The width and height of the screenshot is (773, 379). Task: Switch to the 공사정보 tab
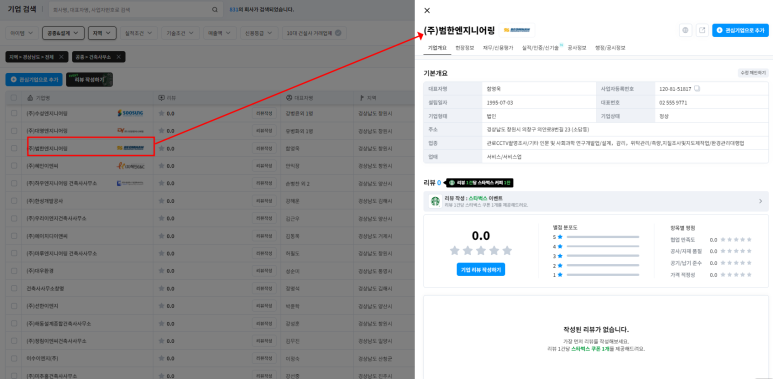[577, 48]
